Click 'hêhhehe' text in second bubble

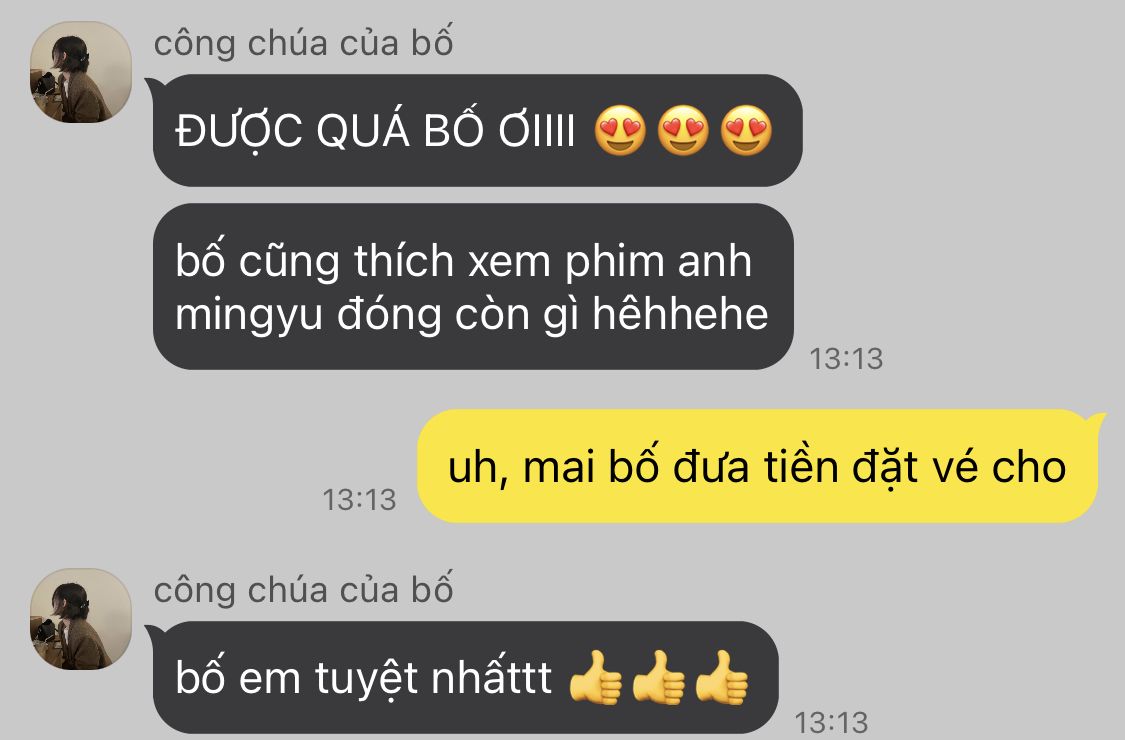click(681, 314)
